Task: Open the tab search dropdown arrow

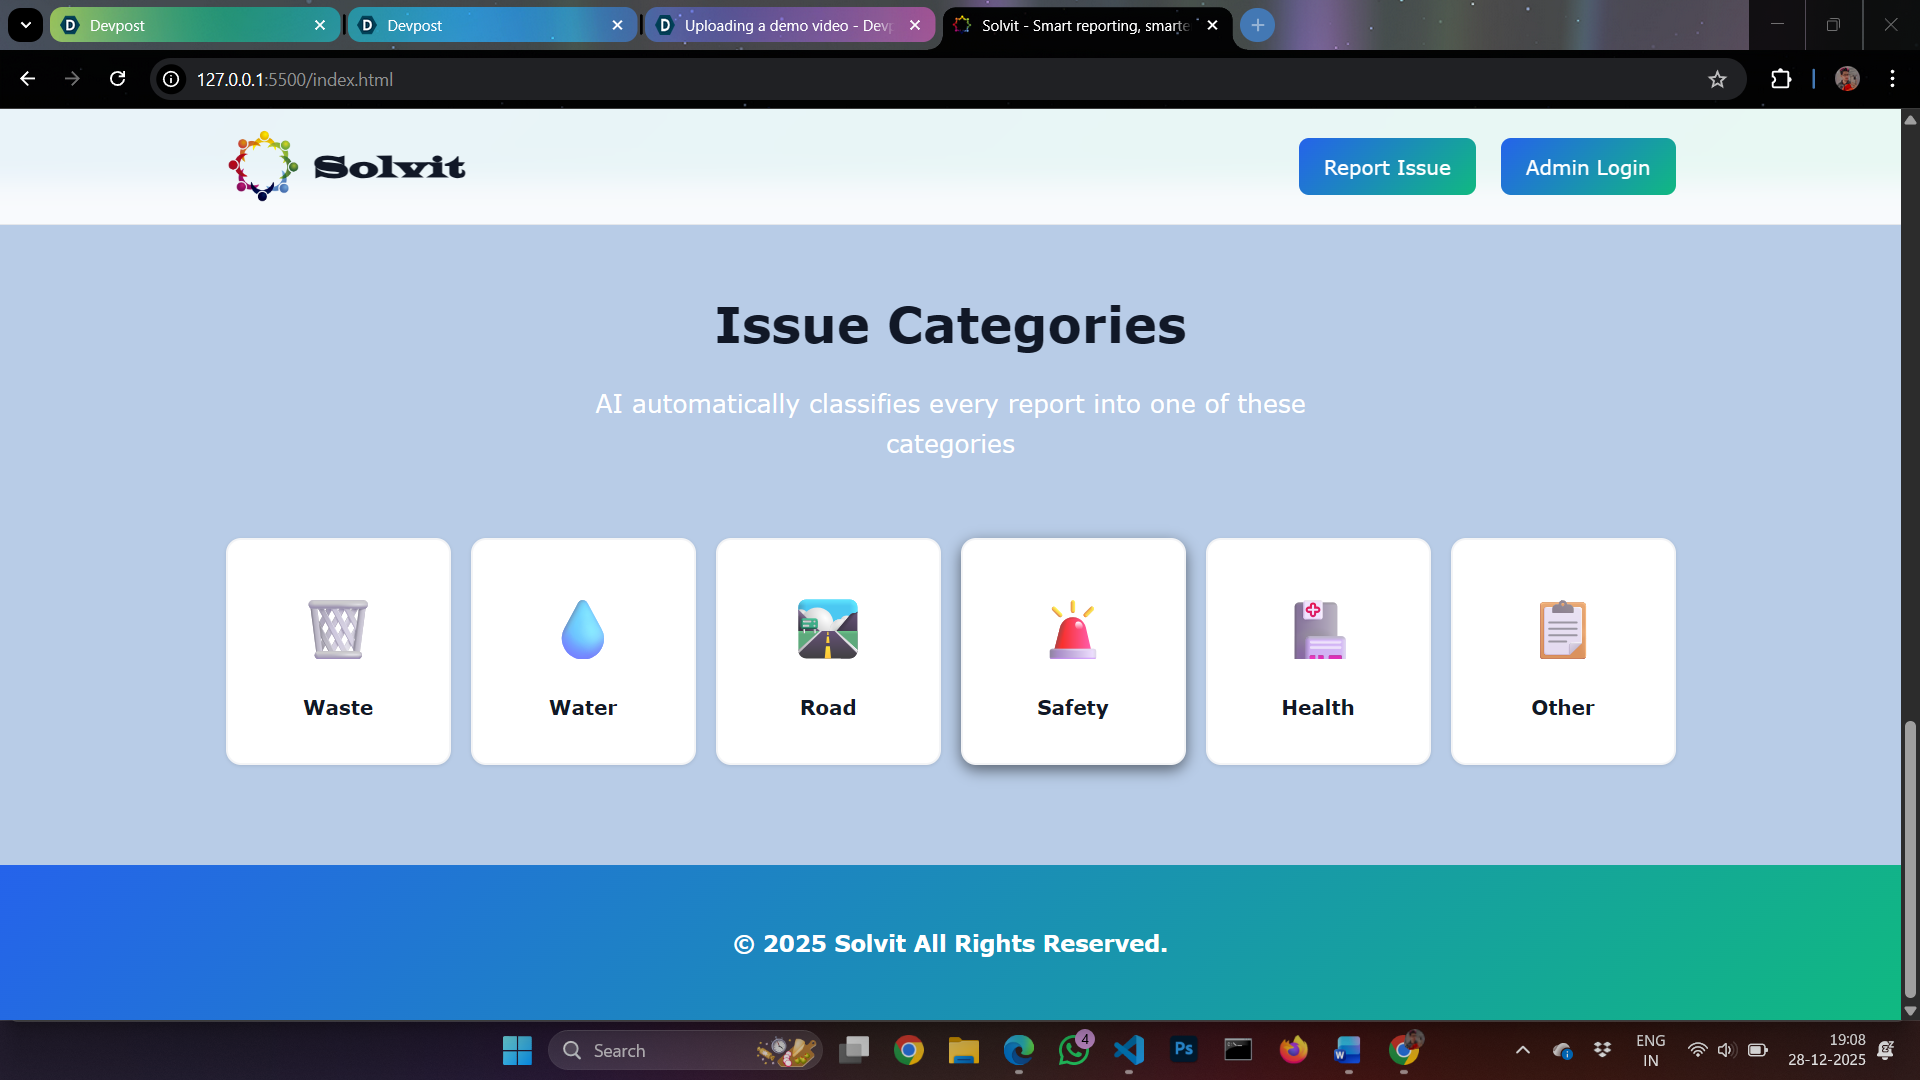Action: click(26, 25)
